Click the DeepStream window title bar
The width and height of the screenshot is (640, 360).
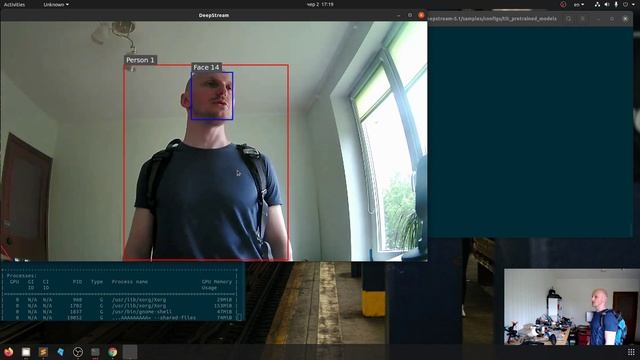(x=213, y=15)
